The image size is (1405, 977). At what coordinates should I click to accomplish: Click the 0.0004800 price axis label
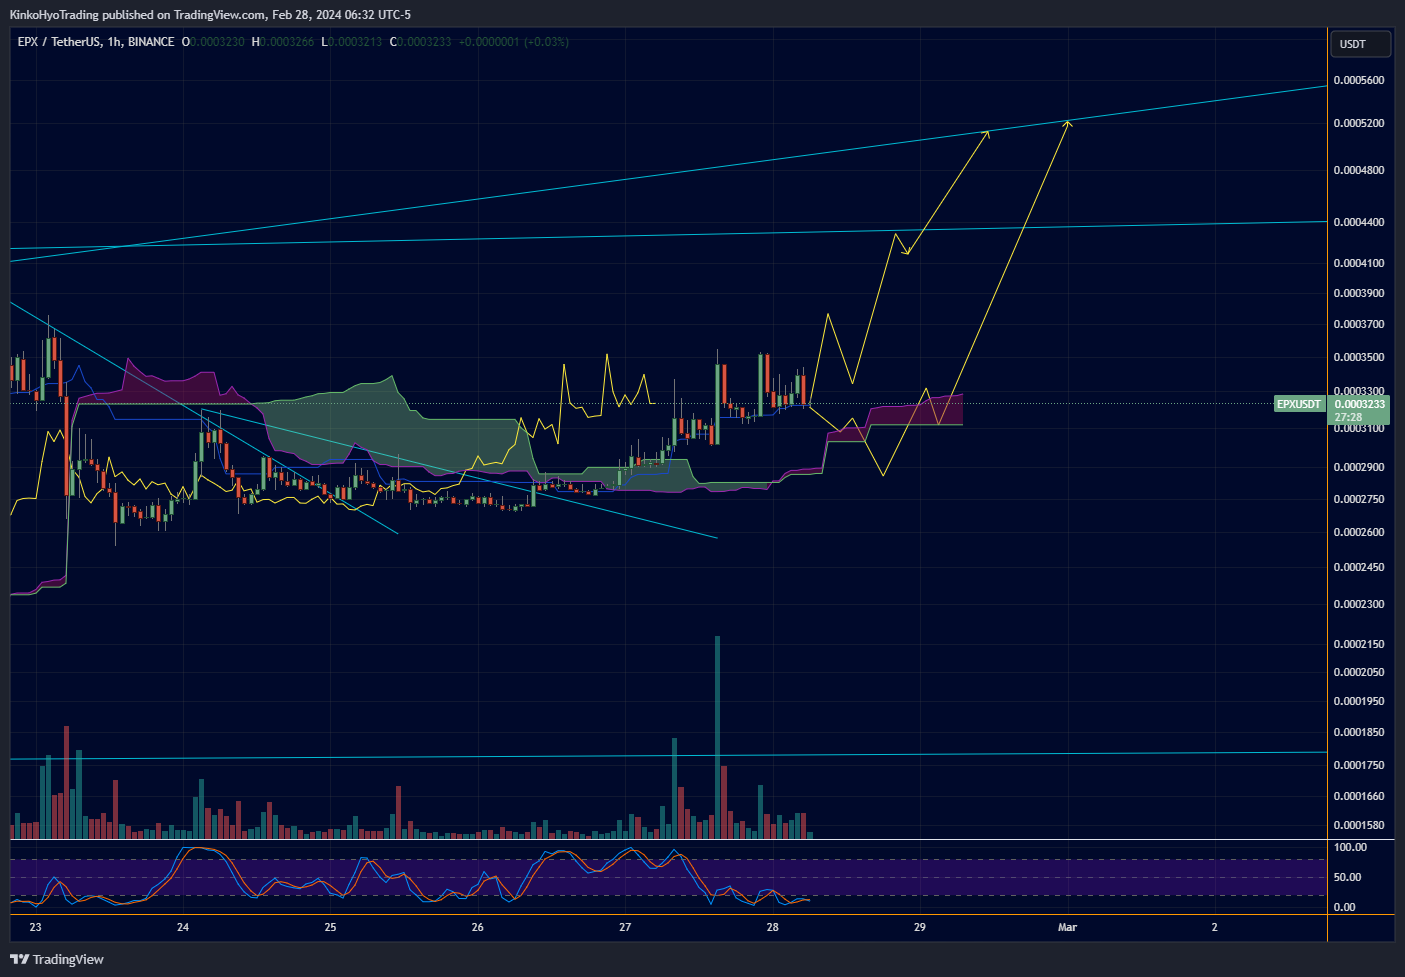[x=1359, y=170]
